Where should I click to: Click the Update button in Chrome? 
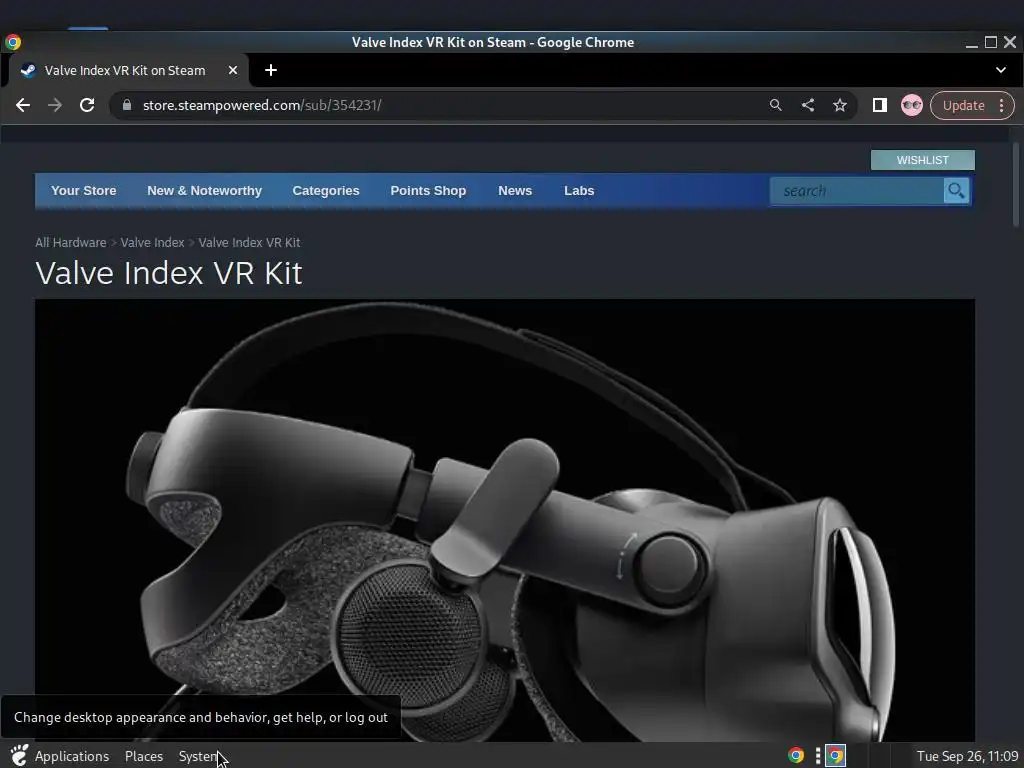963,105
